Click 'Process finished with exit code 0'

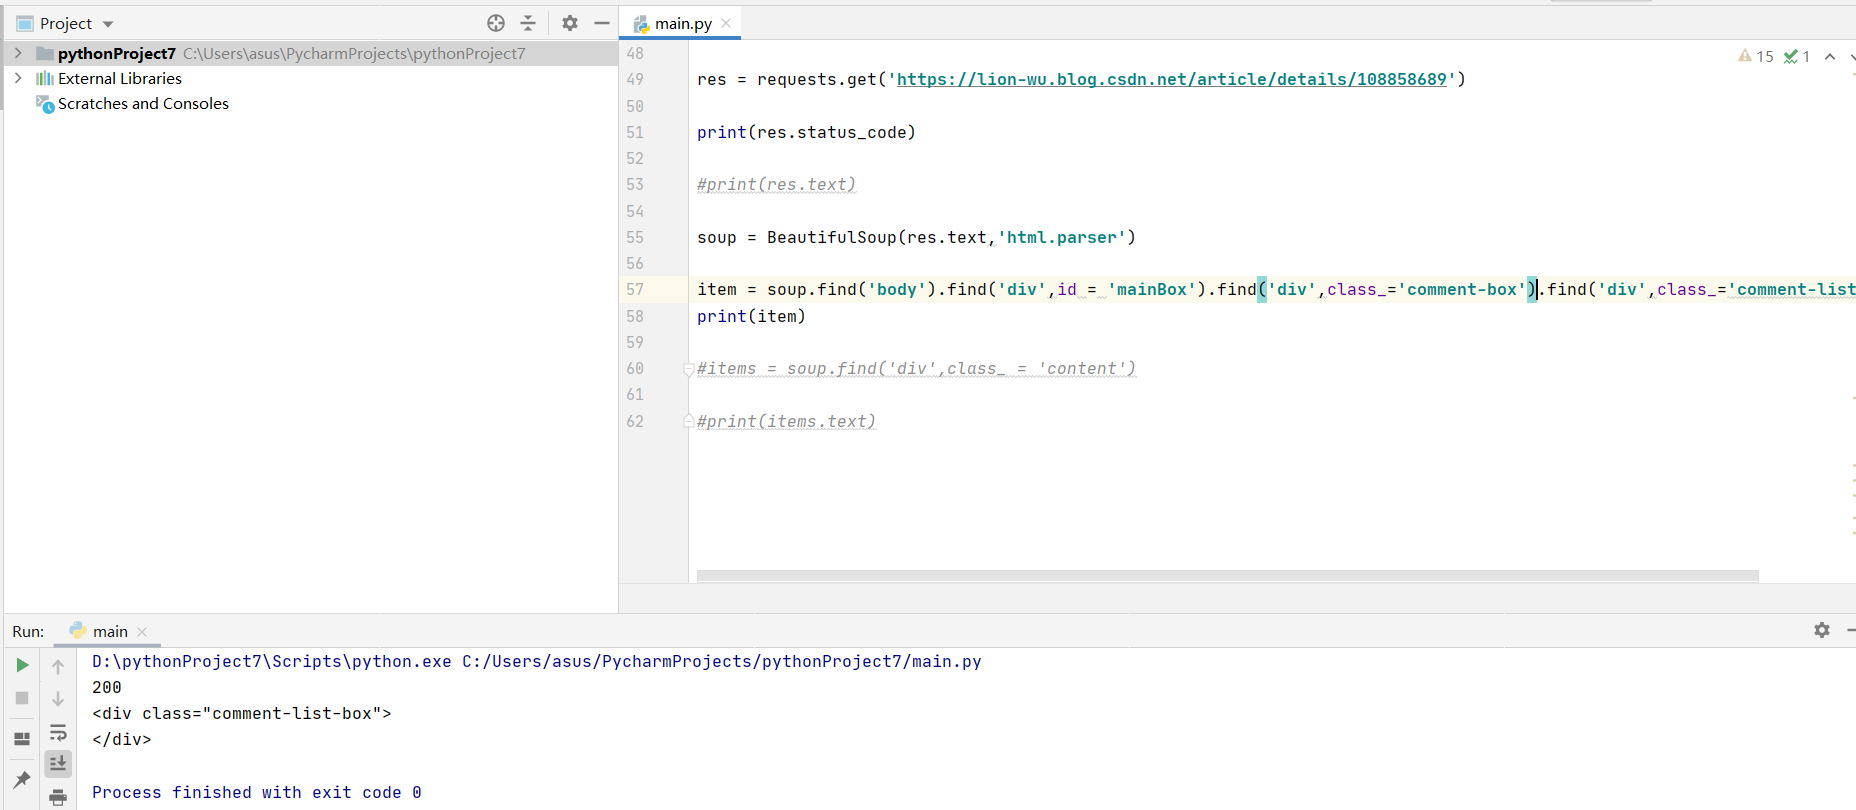click(x=257, y=793)
